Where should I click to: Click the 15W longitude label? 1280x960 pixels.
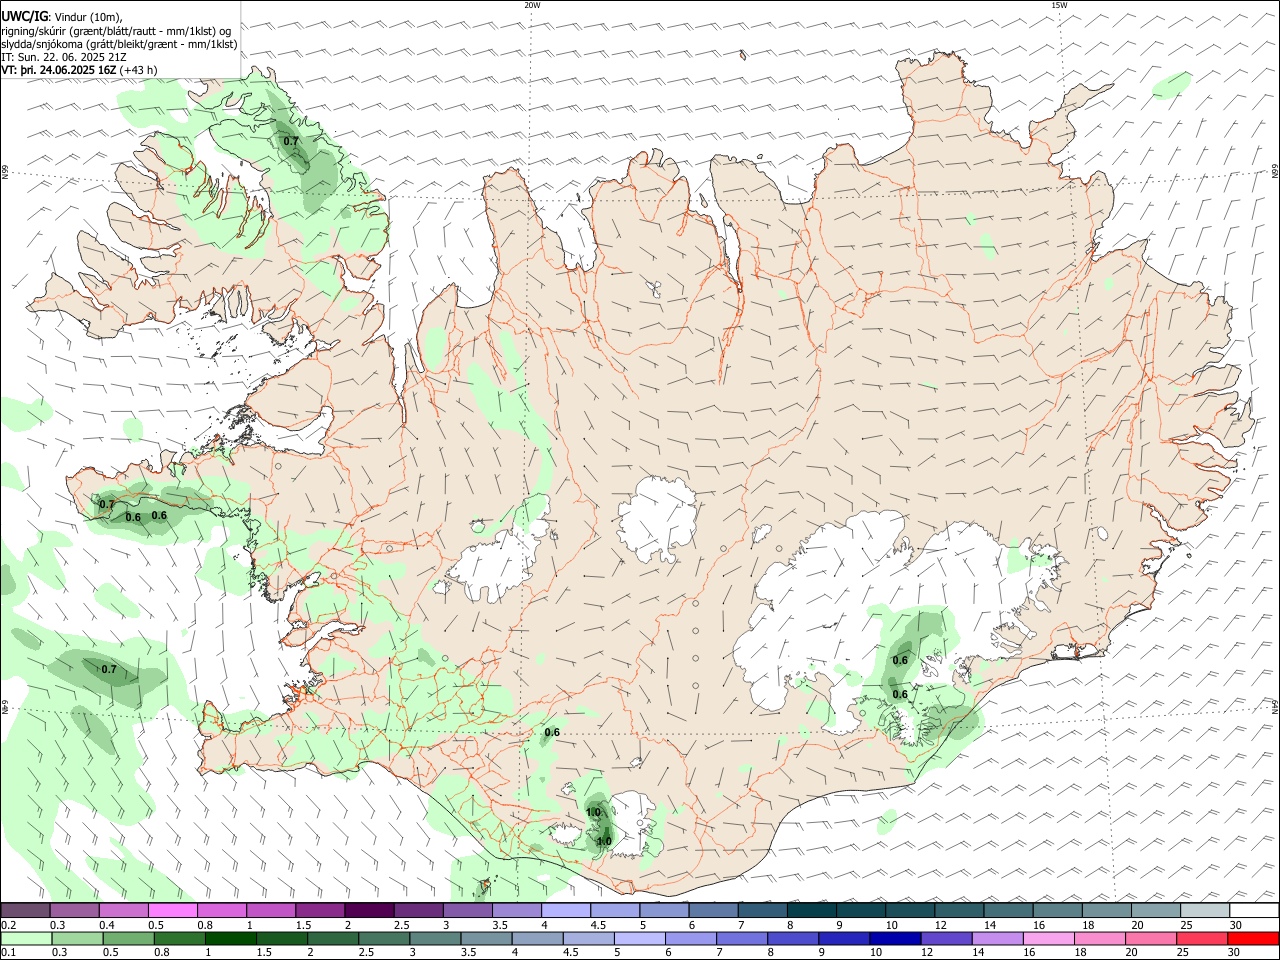click(x=1059, y=5)
